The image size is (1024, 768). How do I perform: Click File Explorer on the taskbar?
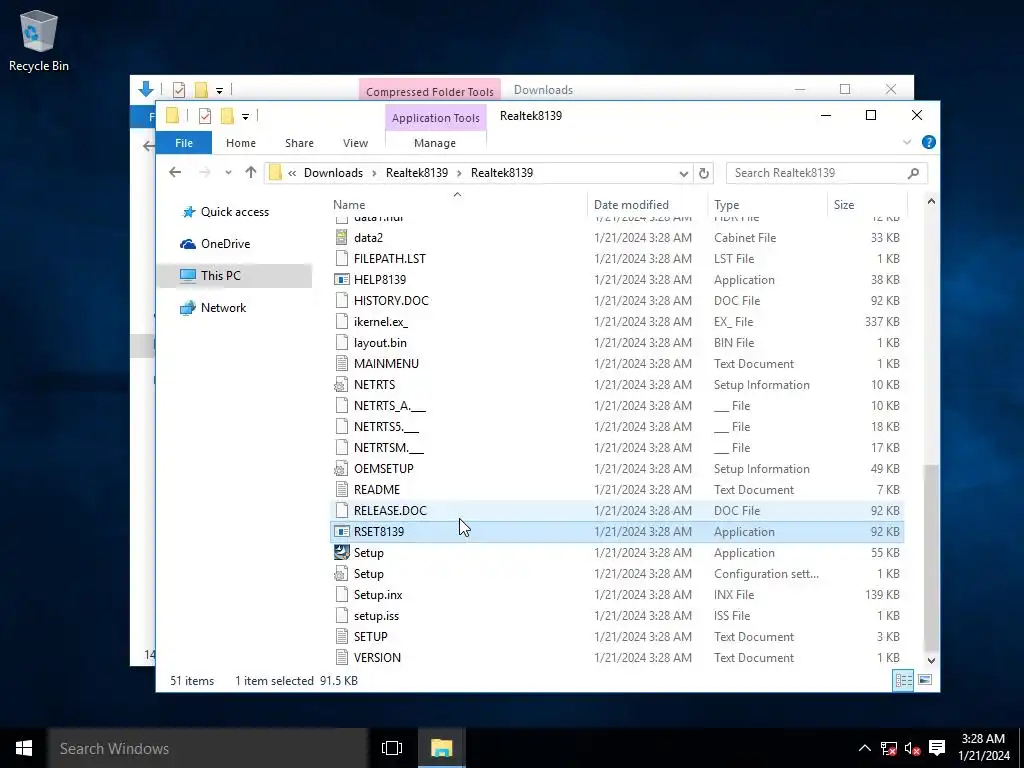(441, 748)
